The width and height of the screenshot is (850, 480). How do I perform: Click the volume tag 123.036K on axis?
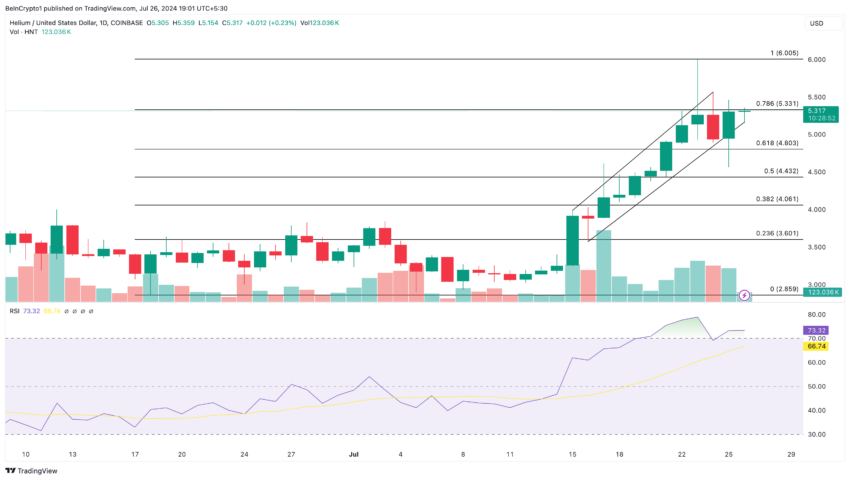pyautogui.click(x=822, y=292)
